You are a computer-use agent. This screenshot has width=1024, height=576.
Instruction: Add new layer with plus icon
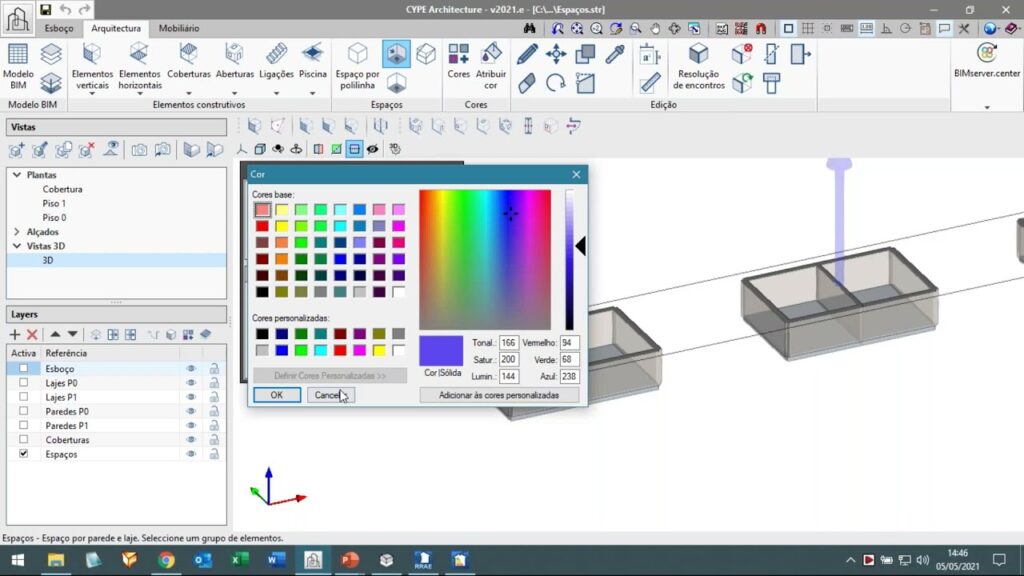[15, 334]
